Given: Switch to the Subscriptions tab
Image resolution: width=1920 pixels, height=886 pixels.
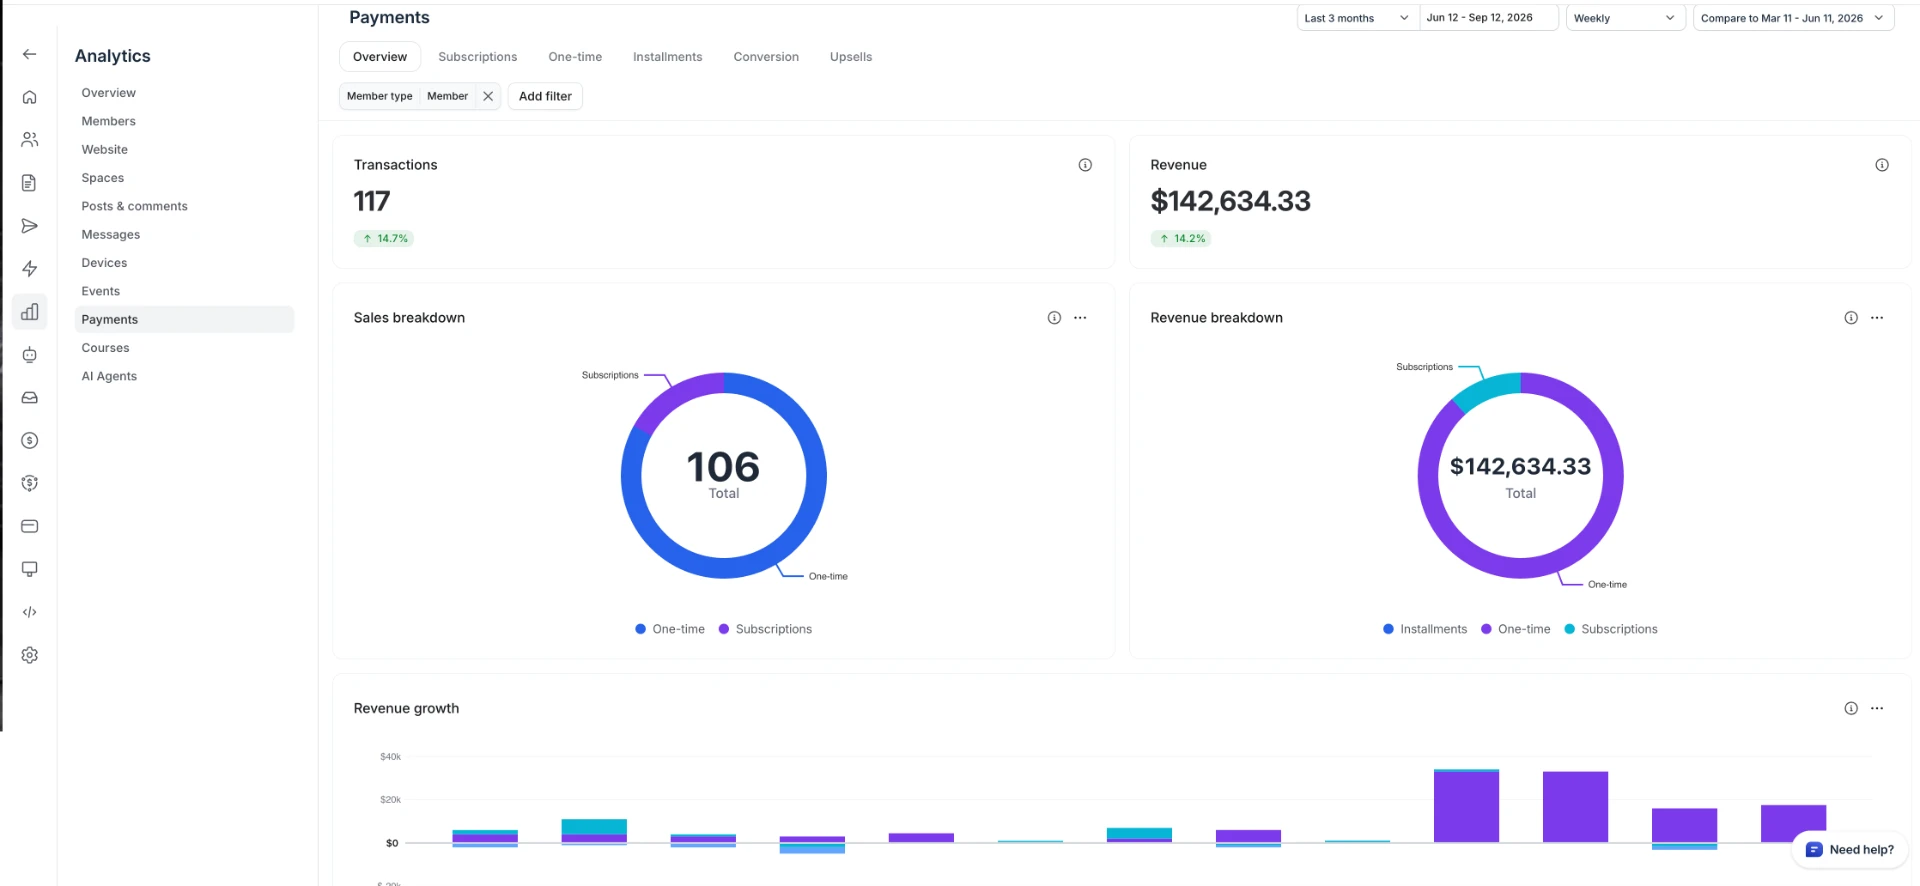Looking at the screenshot, I should click(478, 57).
